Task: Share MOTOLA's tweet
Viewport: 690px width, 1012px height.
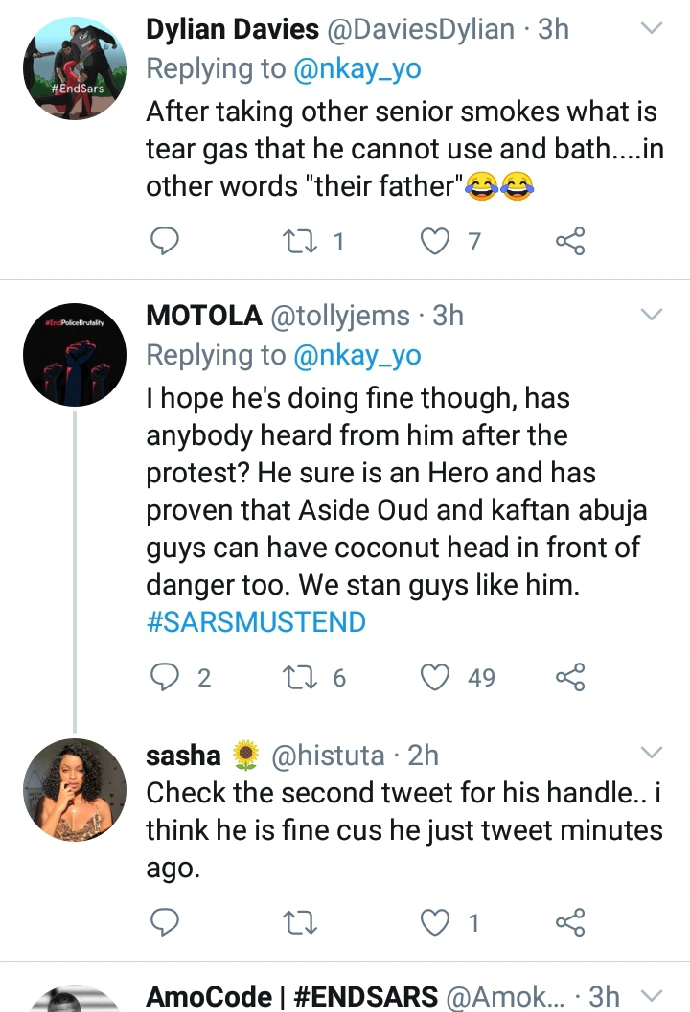Action: (570, 678)
